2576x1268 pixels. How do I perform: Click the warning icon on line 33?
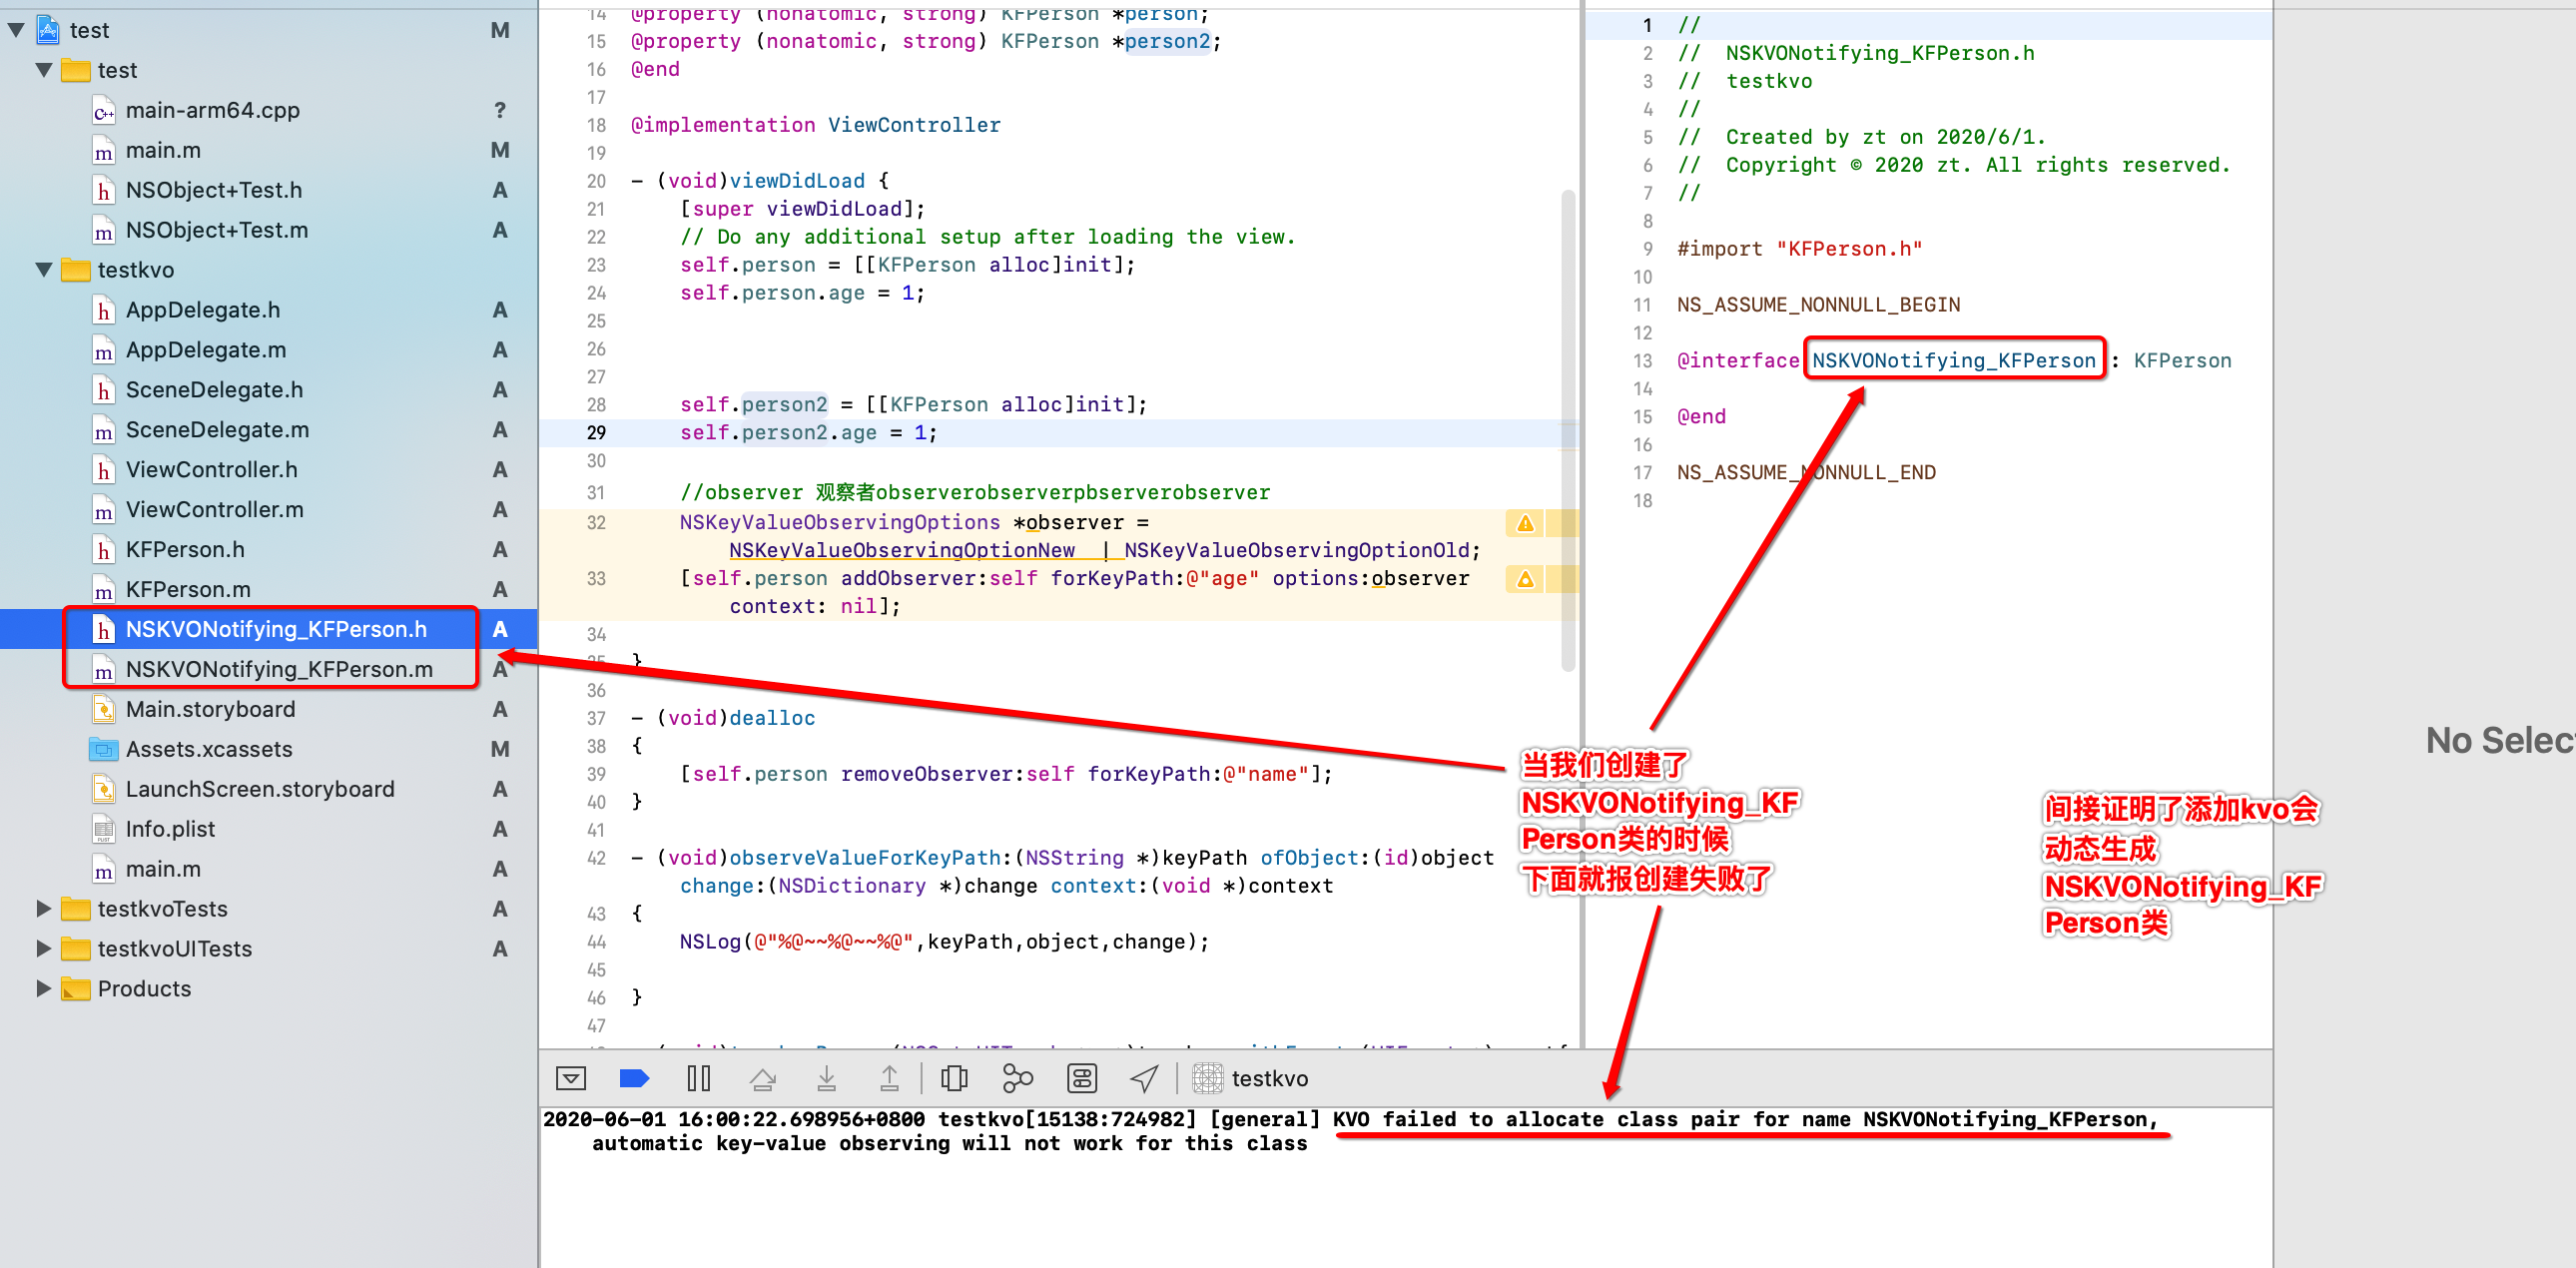pos(1525,579)
